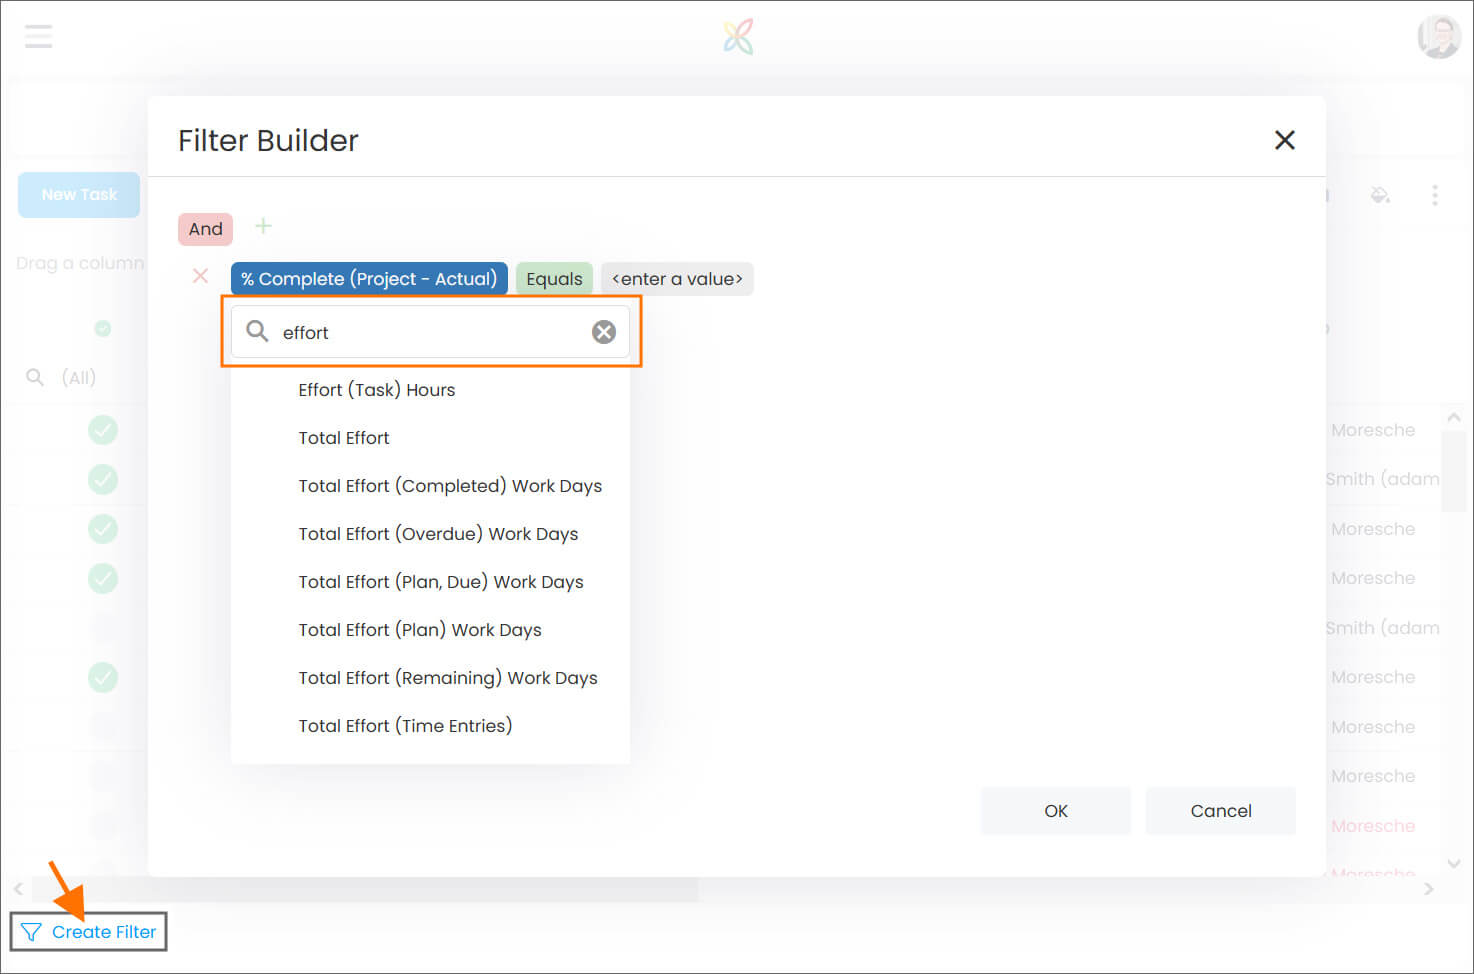Screen dimensions: 1474x974
Task: Open the % Complete (Project – Actual) field selector
Action: pyautogui.click(x=368, y=278)
